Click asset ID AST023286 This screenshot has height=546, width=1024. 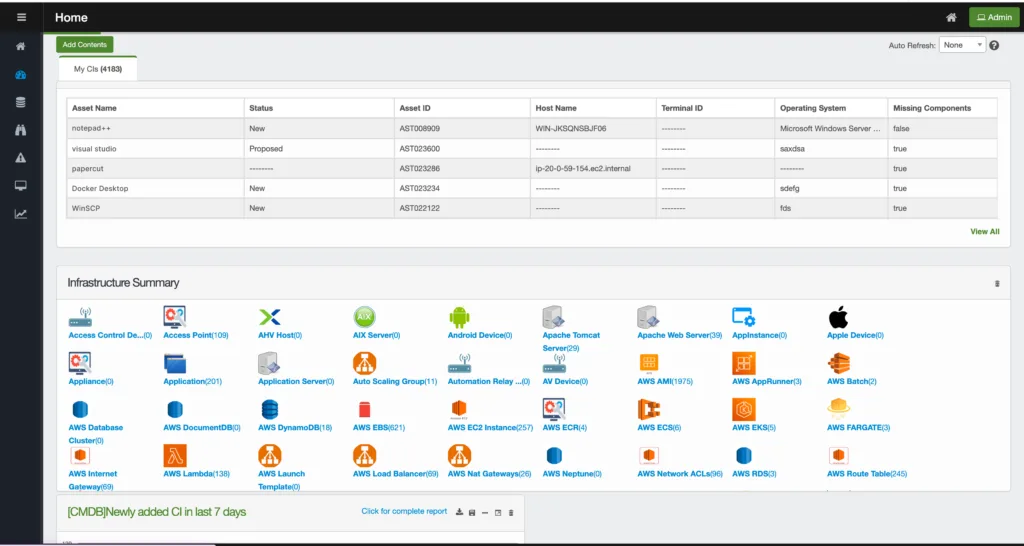[x=419, y=169]
